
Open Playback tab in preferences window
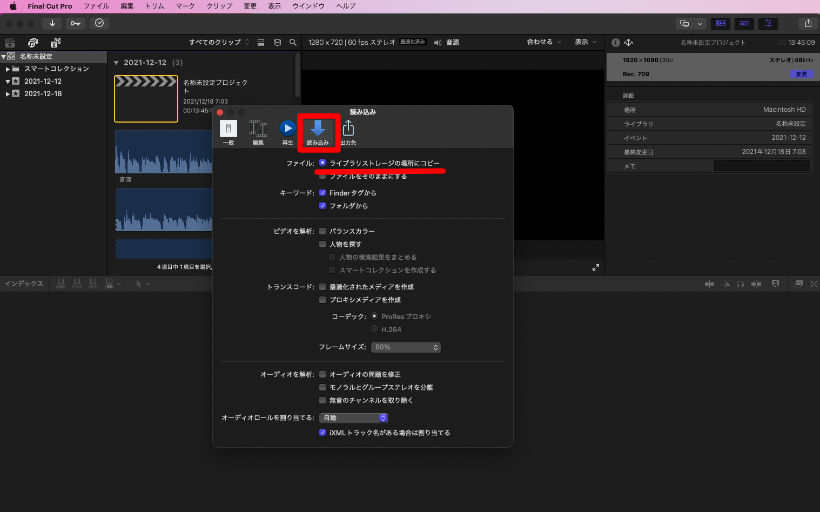pos(288,133)
